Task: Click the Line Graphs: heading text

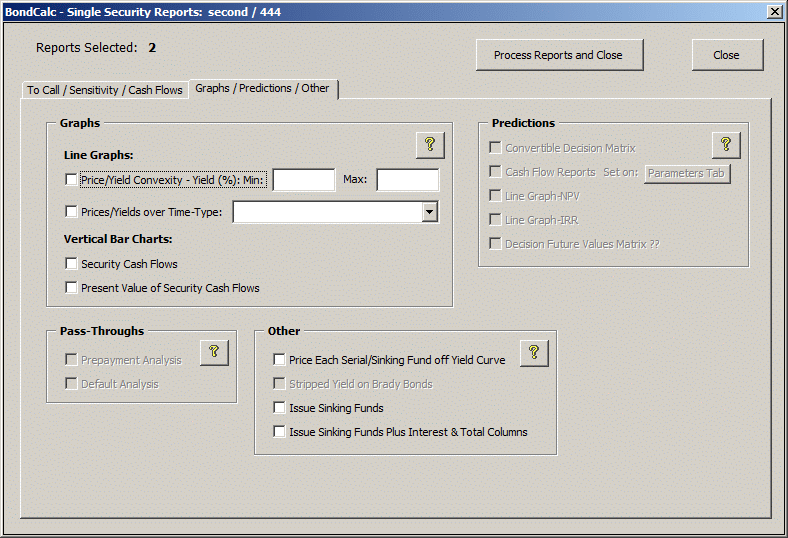Action: tap(98, 155)
